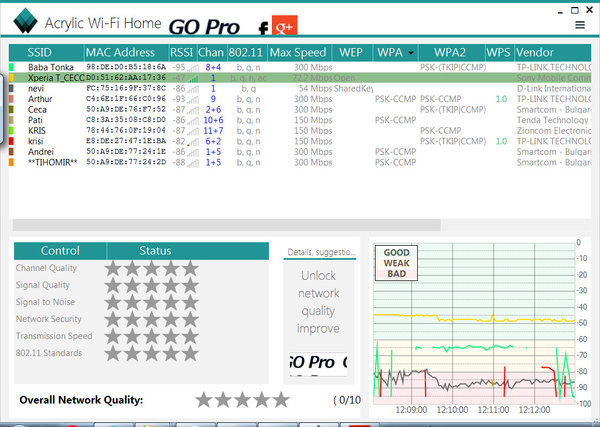Click orange color swatch for **TIHOMIR**
Screen dimensions: 600x427
(x=11, y=162)
